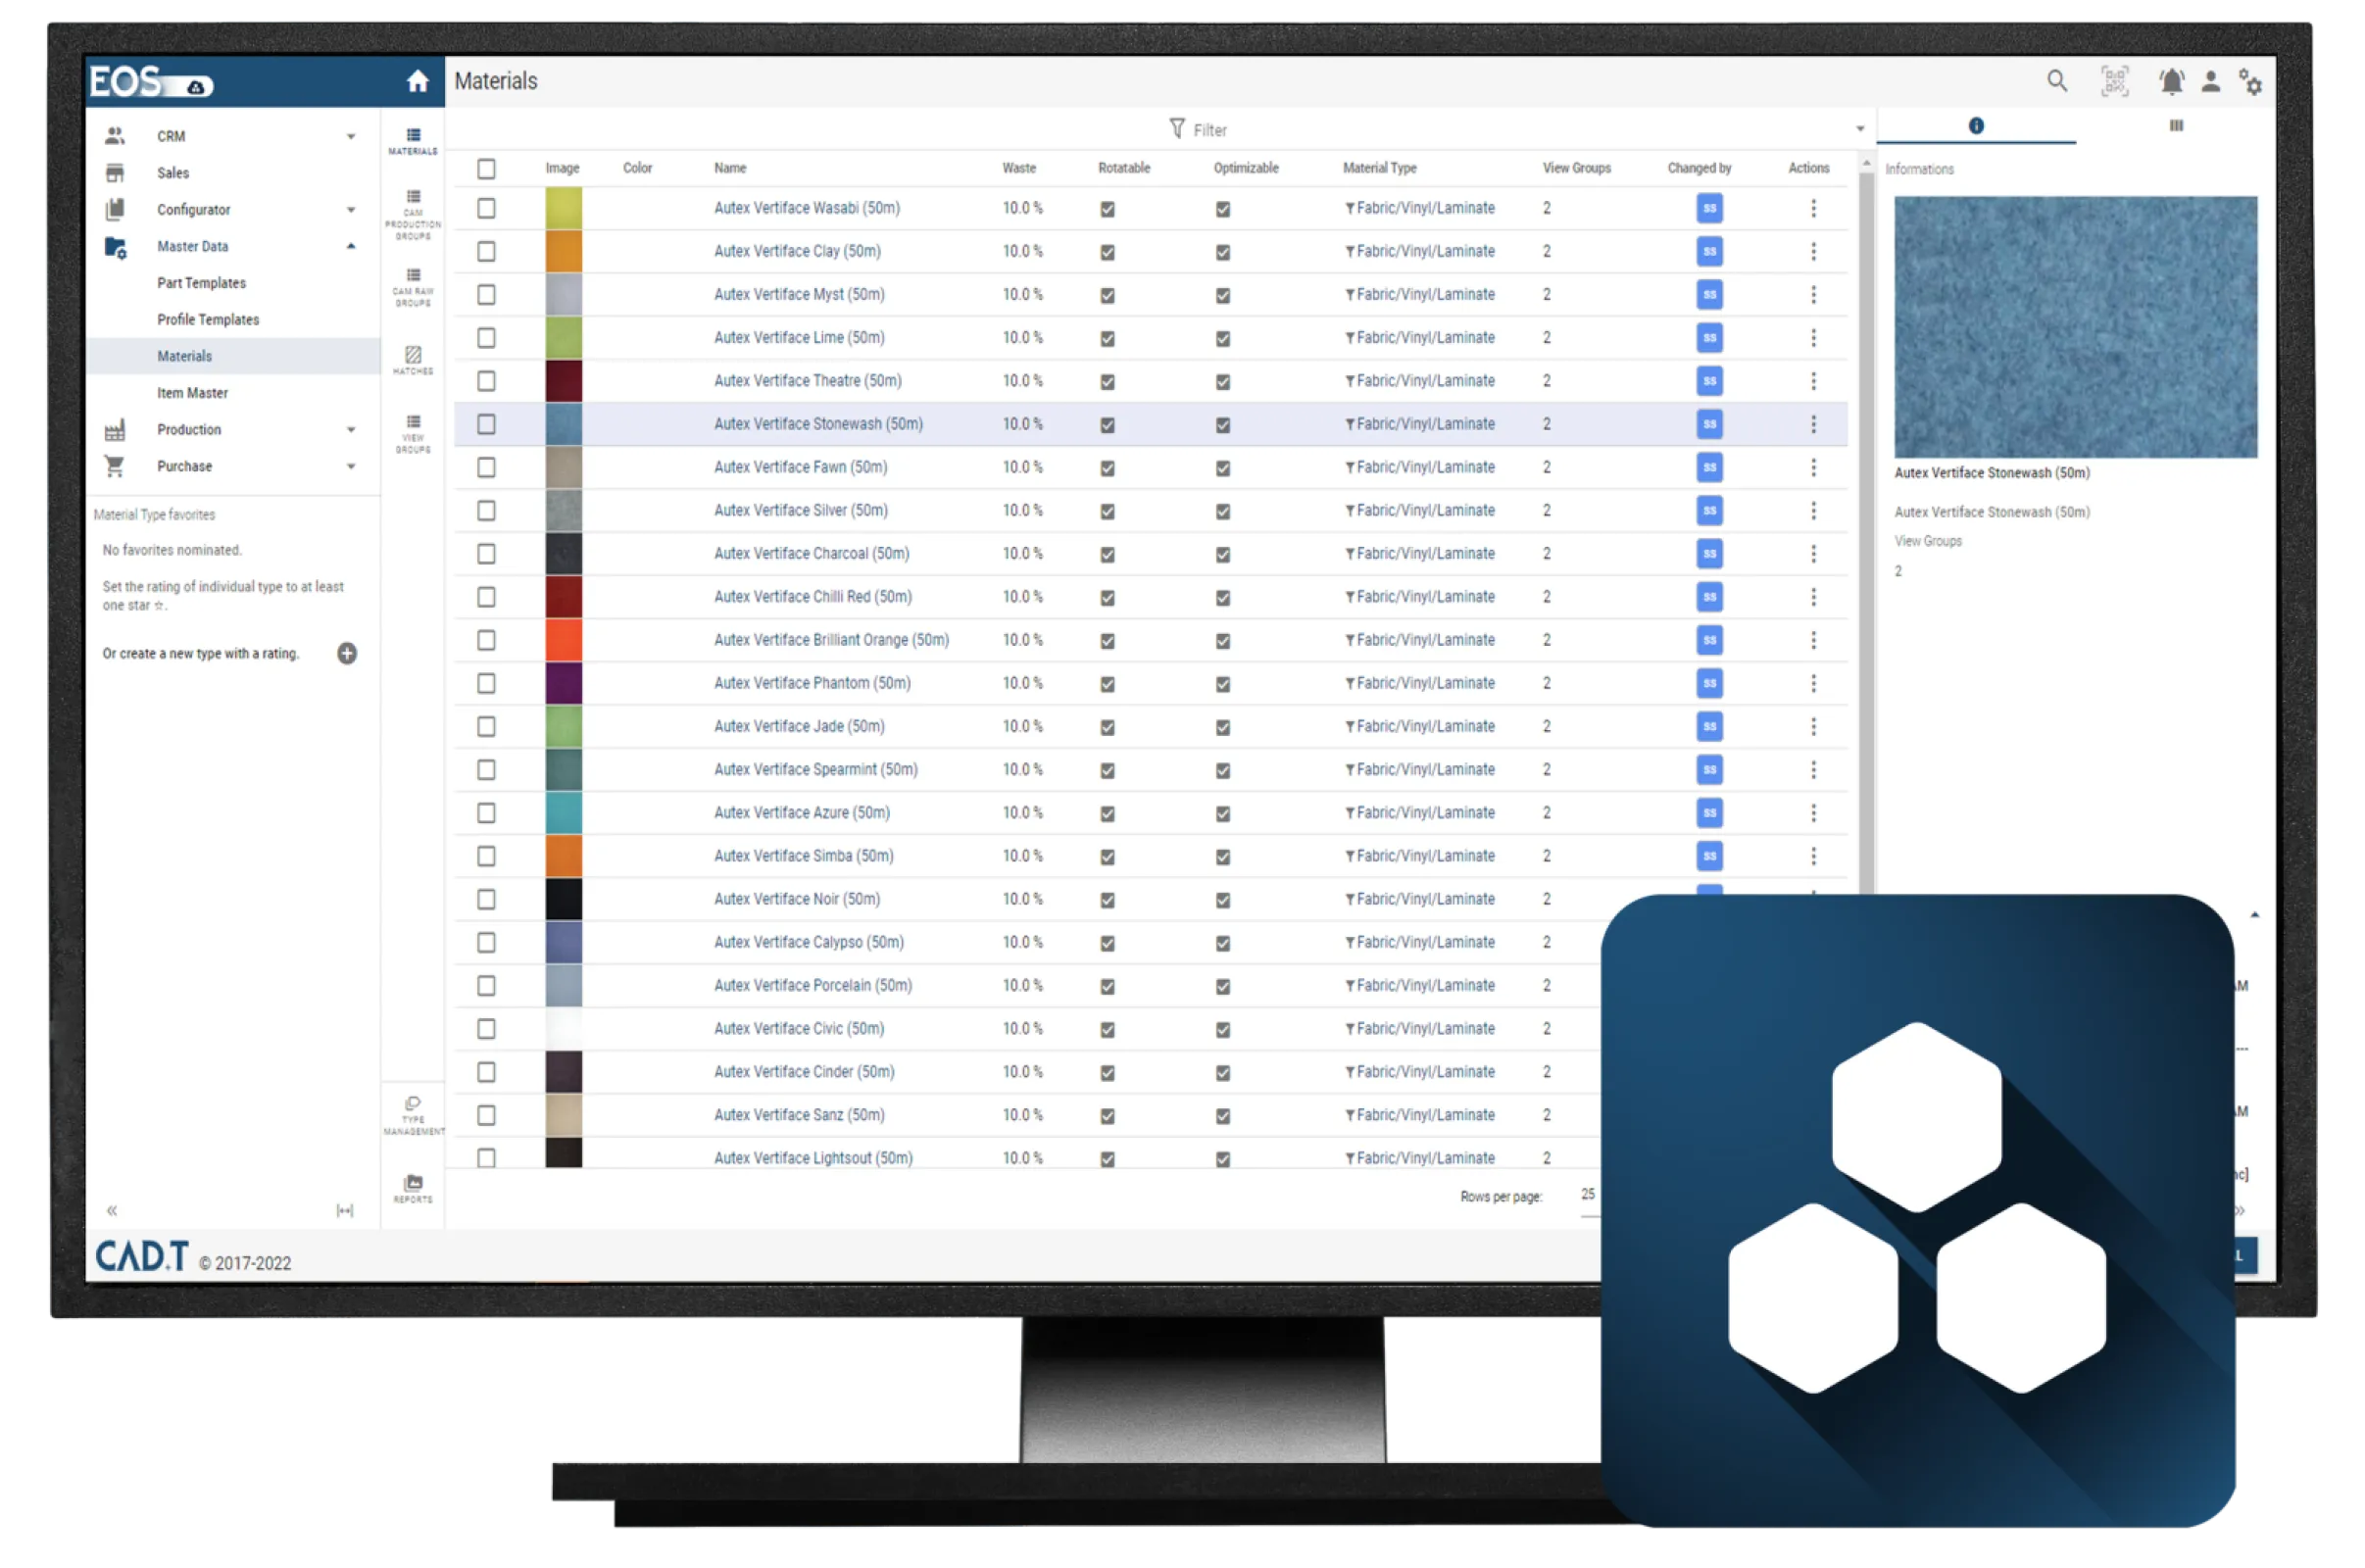Open search with magnifier icon
2365x1568 pixels.
2056,81
